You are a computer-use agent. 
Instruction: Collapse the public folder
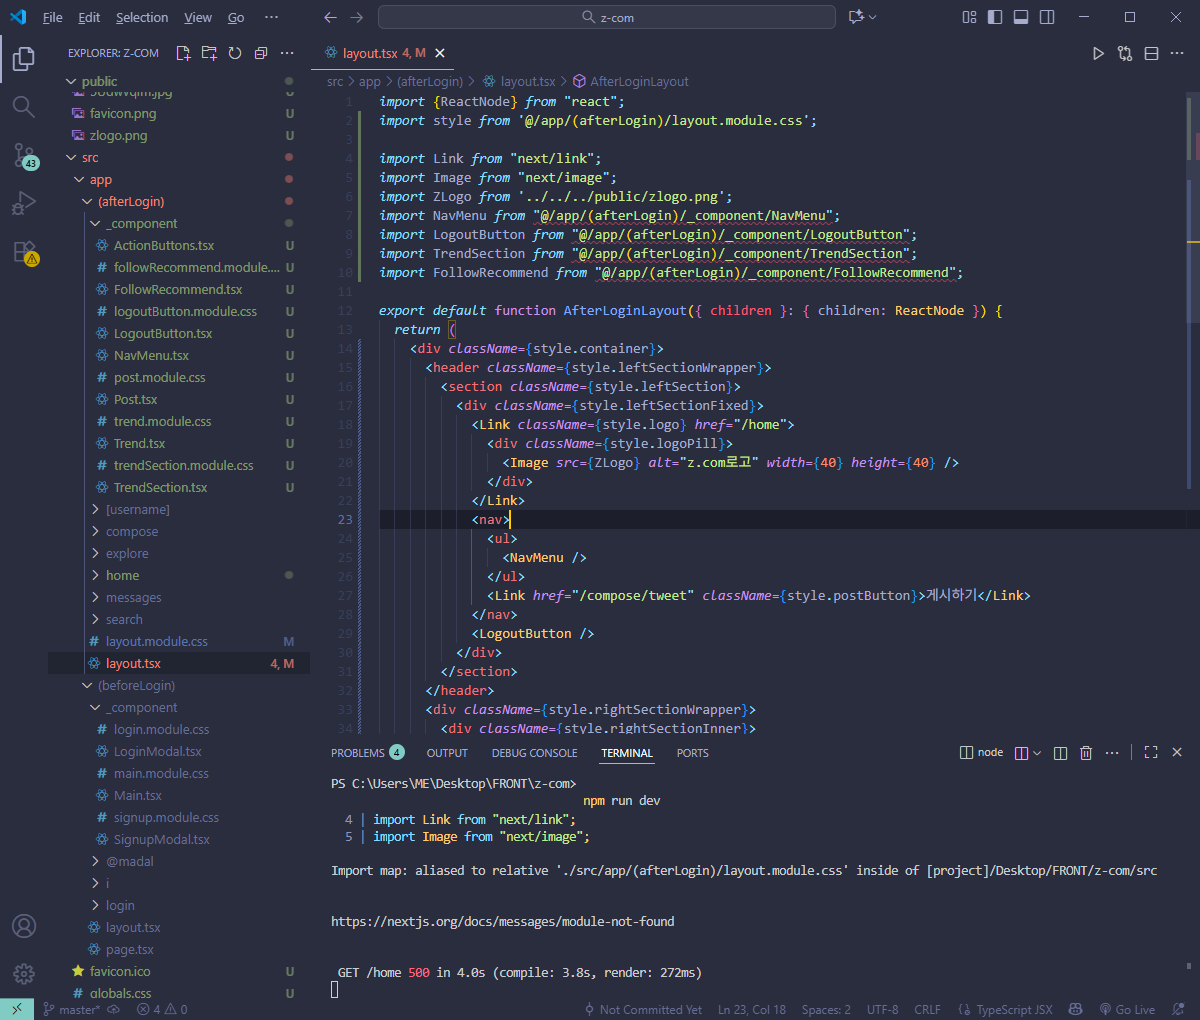pyautogui.click(x=178, y=81)
